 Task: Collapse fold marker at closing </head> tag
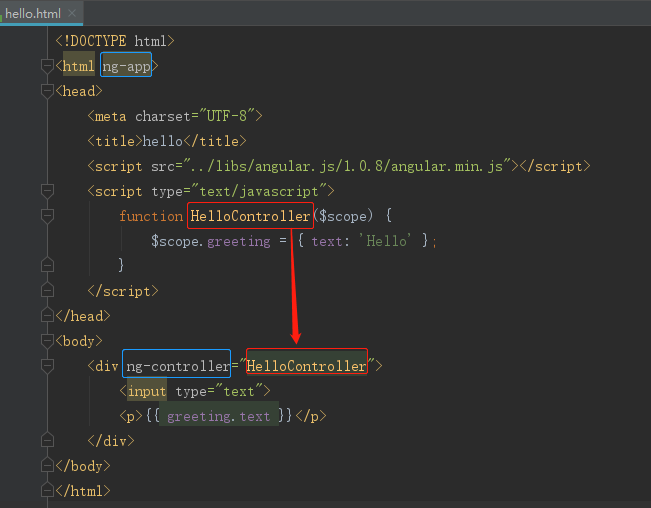click(47, 315)
